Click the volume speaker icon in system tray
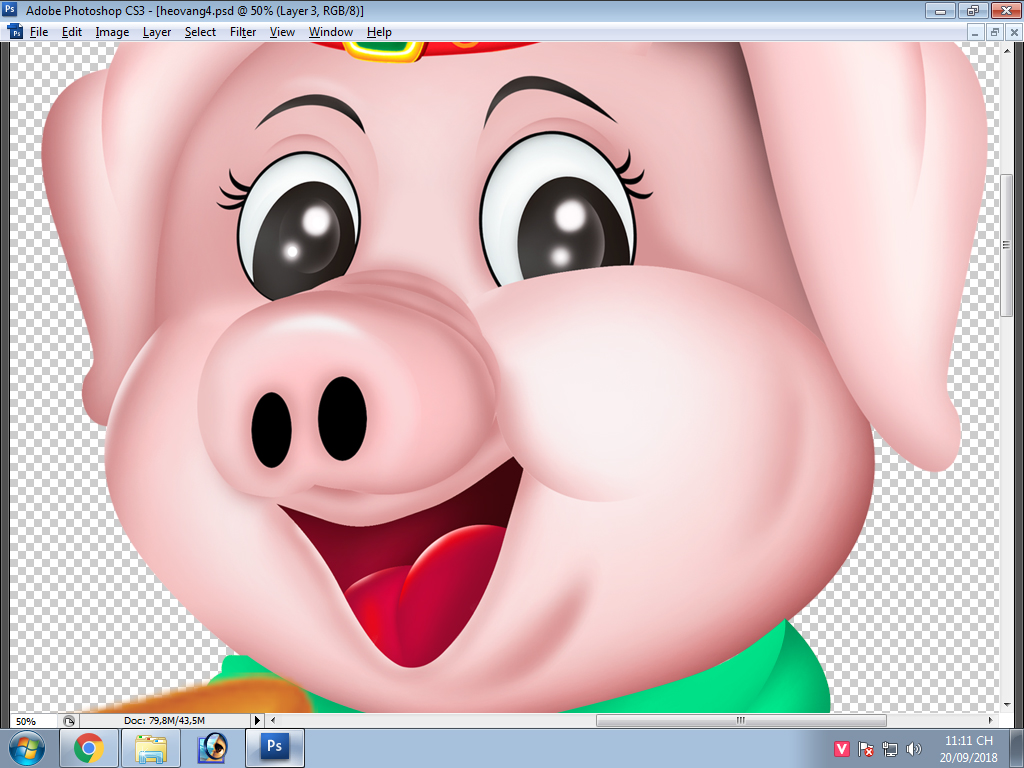Image resolution: width=1024 pixels, height=768 pixels. [x=913, y=748]
